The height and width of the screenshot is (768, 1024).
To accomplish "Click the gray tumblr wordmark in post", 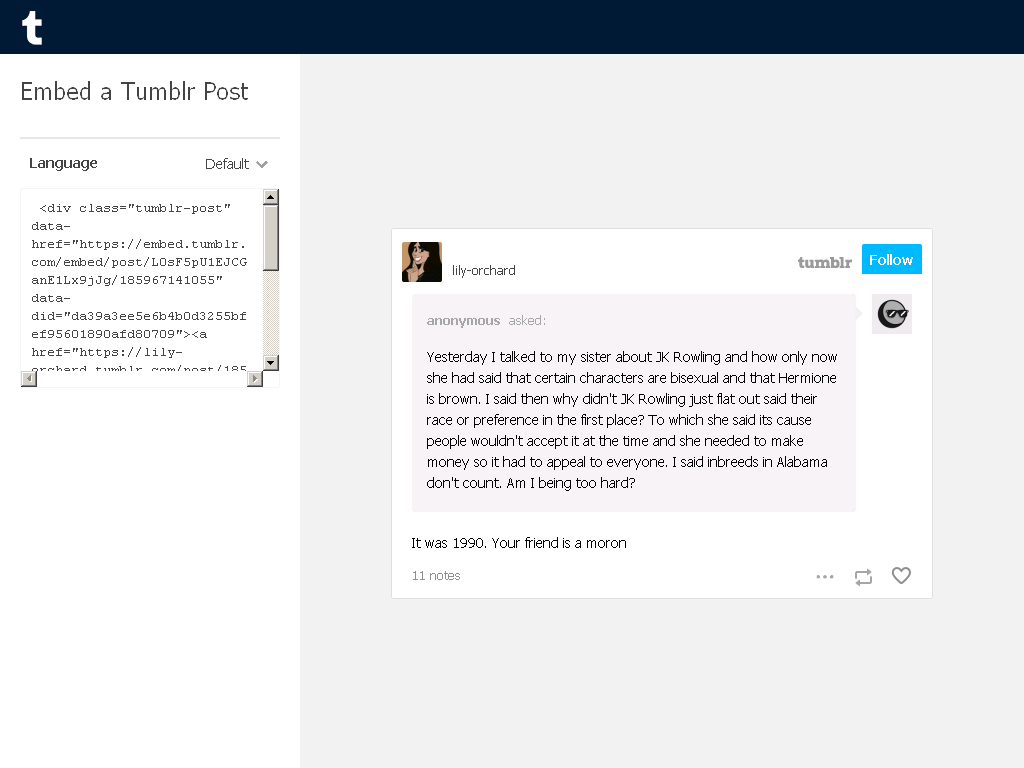I will (824, 263).
